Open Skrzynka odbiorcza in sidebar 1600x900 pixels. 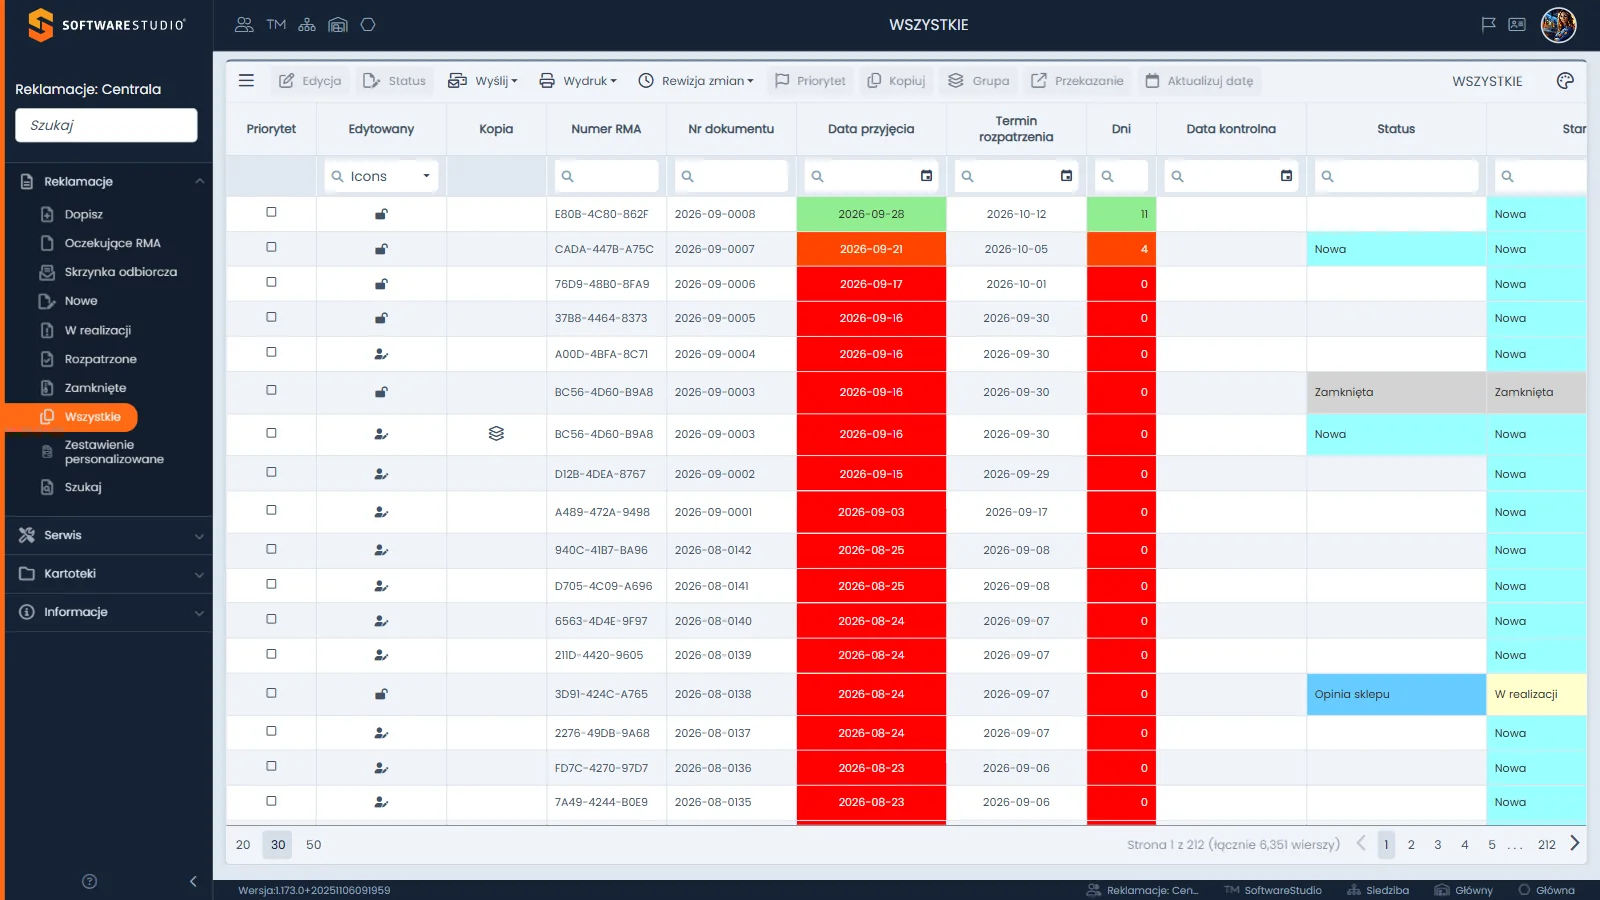pos(120,272)
